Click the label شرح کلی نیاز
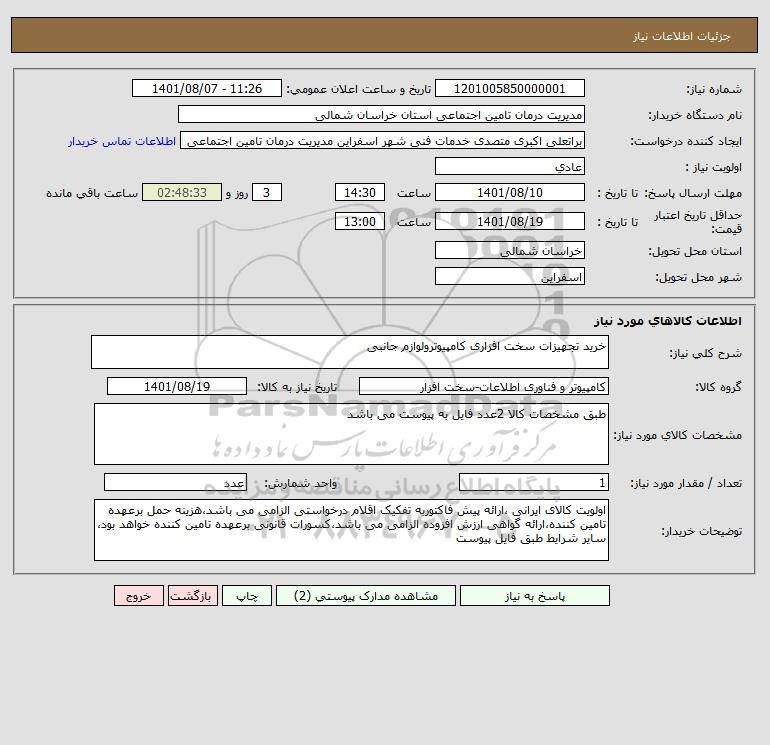Screen dimensions: 770x745 click(x=706, y=353)
